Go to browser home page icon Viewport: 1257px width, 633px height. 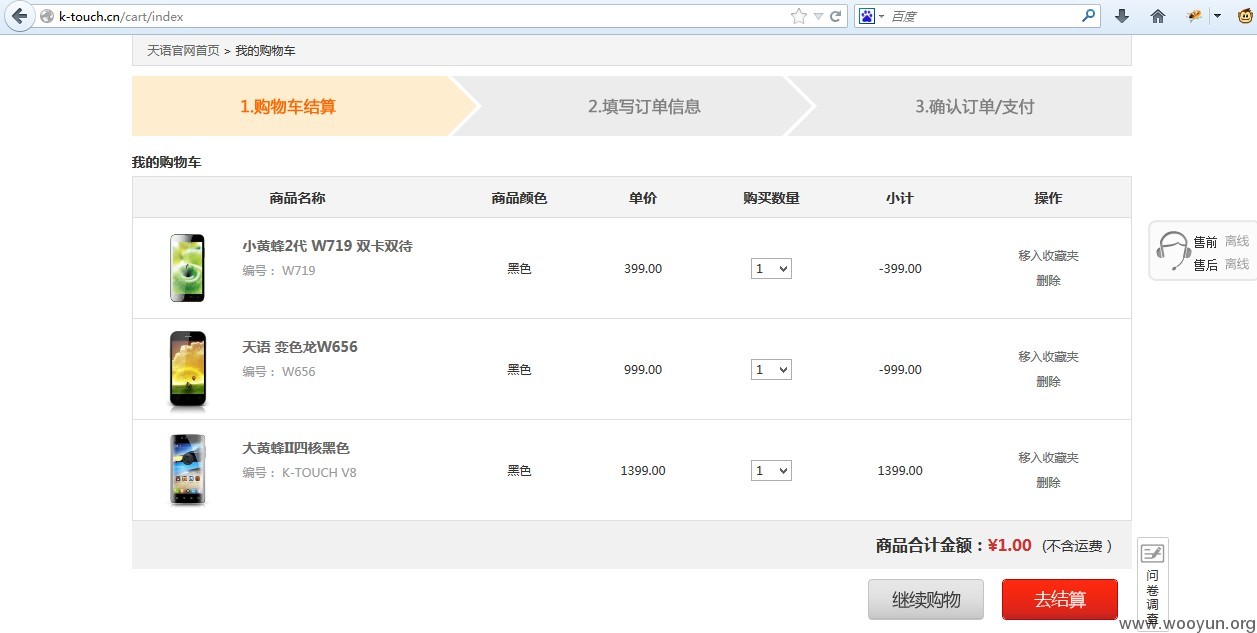(x=1158, y=16)
